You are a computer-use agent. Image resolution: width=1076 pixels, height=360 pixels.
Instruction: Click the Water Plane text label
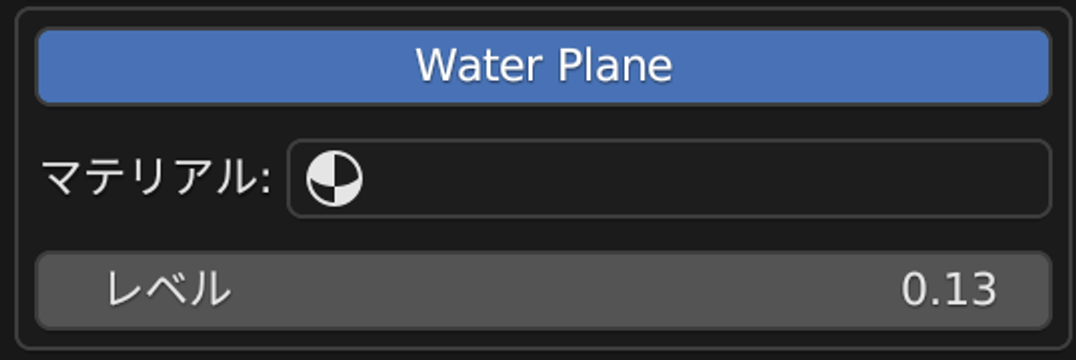pyautogui.click(x=543, y=66)
